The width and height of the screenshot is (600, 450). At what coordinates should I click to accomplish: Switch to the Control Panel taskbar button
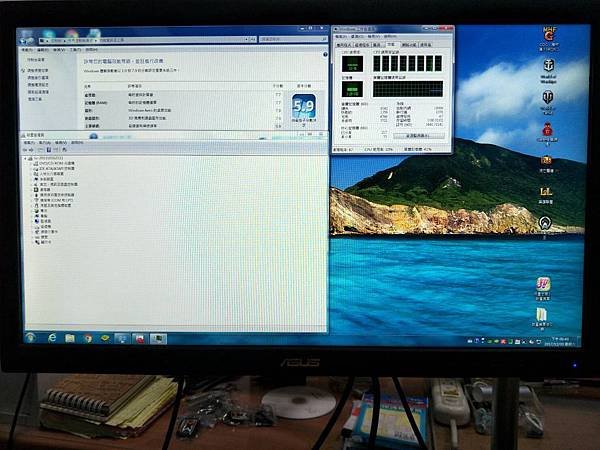point(122,339)
